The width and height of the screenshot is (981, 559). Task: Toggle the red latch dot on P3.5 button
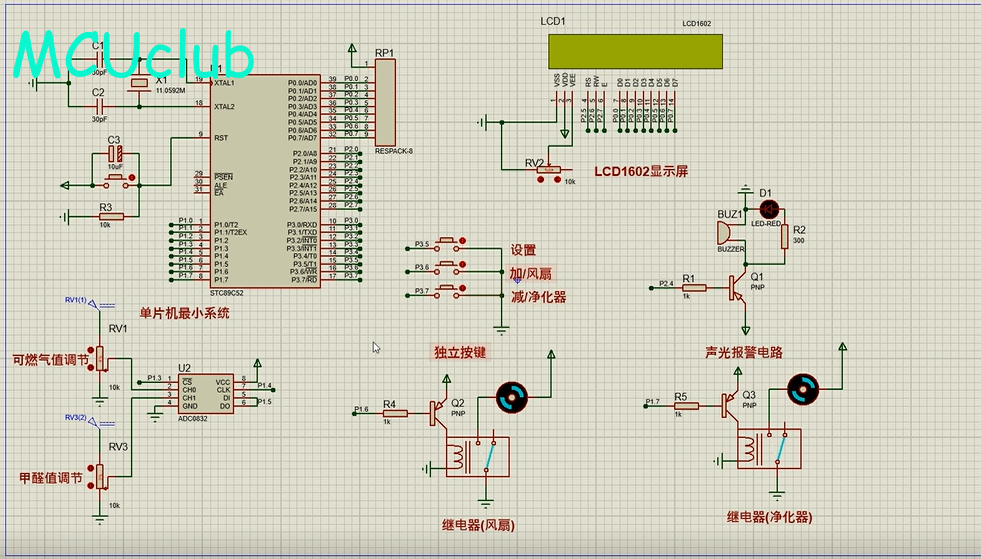point(463,240)
